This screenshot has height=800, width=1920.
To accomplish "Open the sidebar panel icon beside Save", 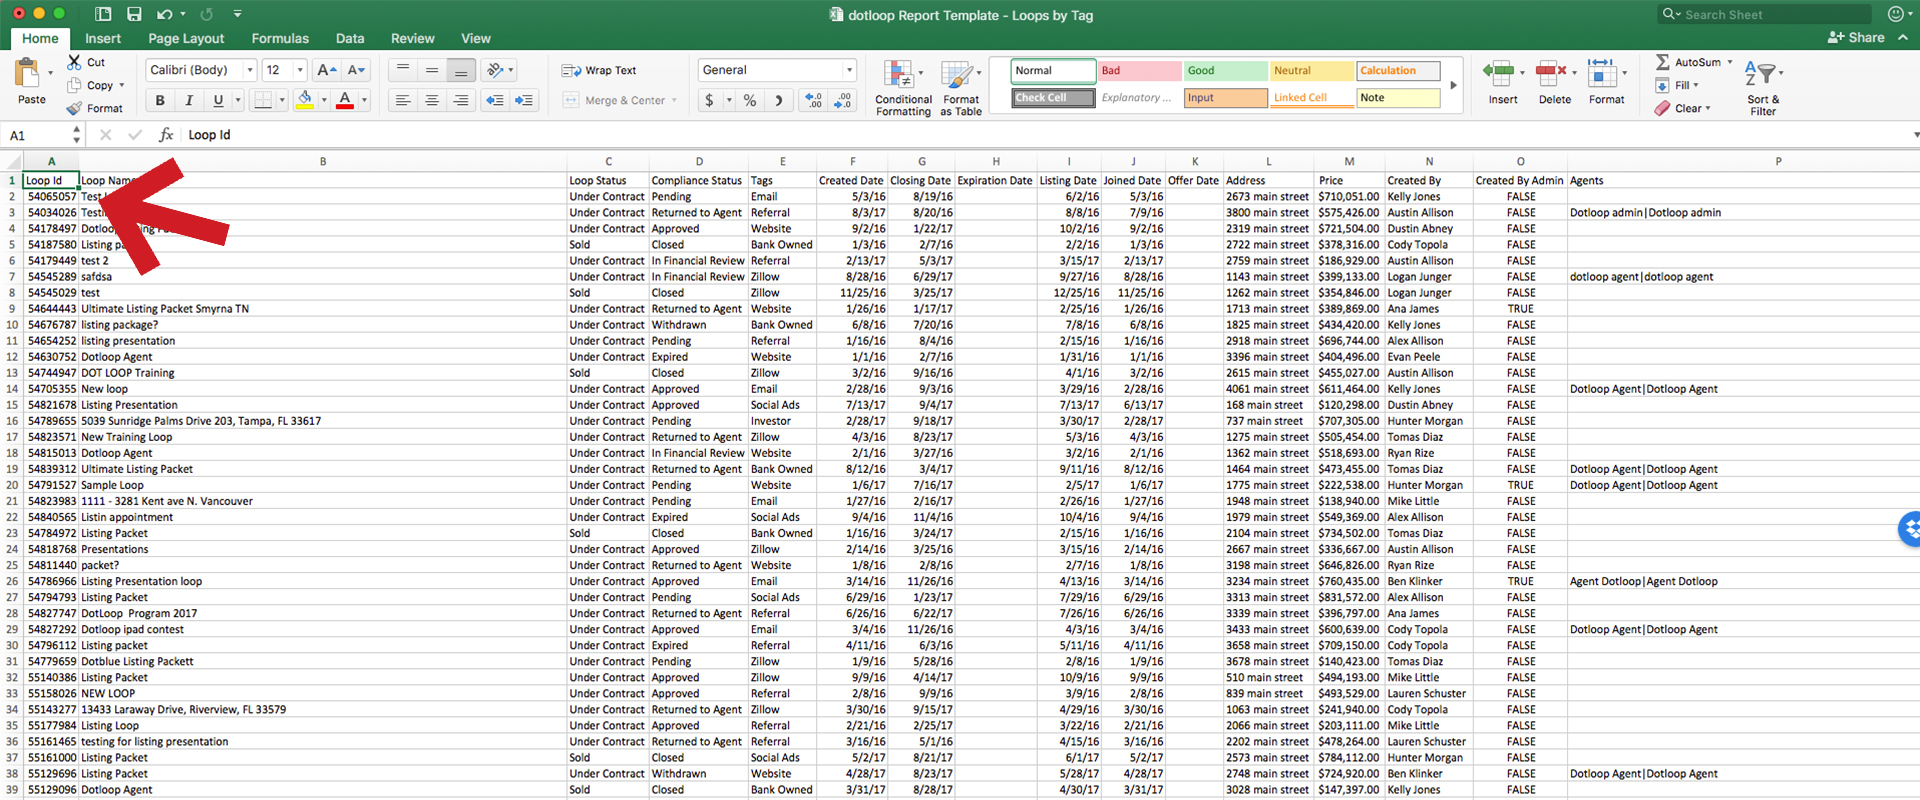I will [103, 14].
